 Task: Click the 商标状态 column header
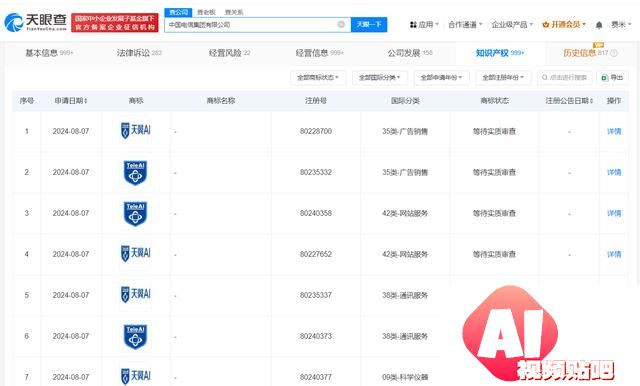click(494, 101)
